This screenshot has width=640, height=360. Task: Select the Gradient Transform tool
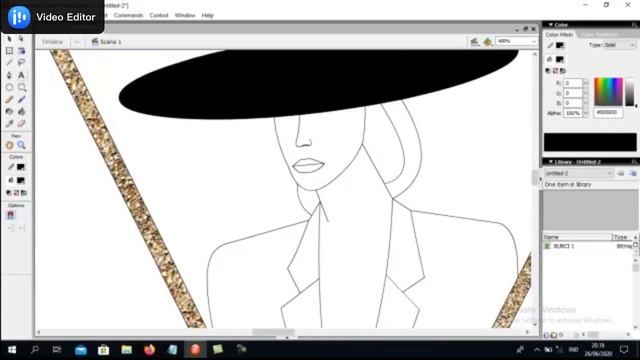click(x=21, y=51)
